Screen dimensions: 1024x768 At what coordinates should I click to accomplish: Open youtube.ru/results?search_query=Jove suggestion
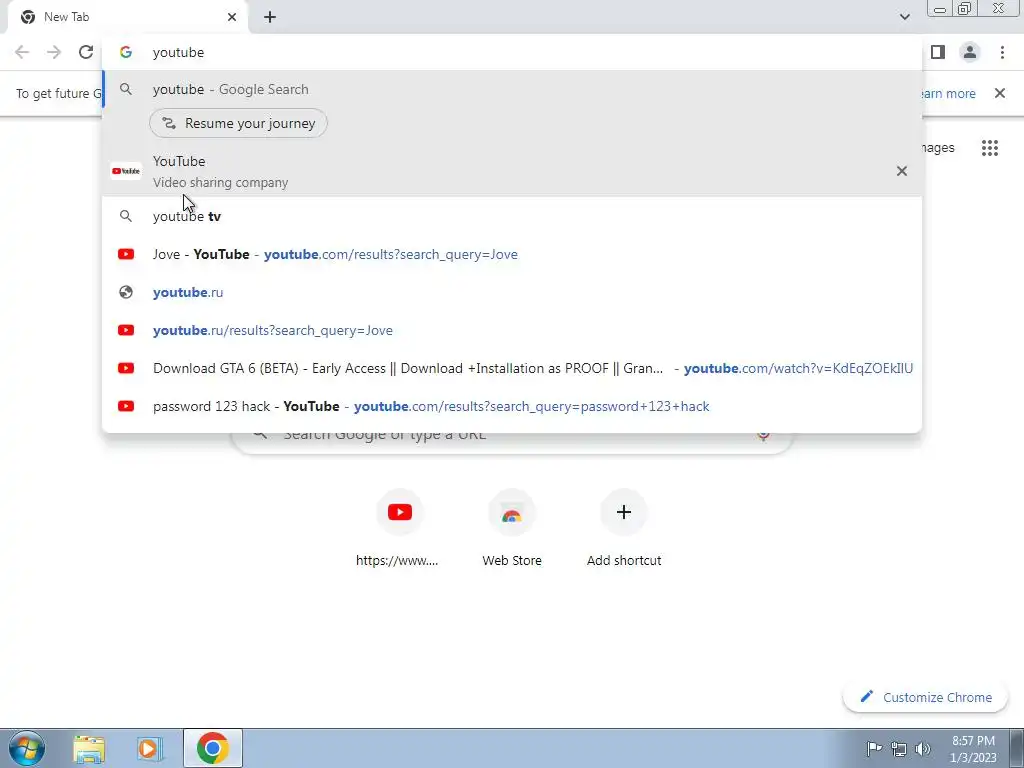click(512, 330)
